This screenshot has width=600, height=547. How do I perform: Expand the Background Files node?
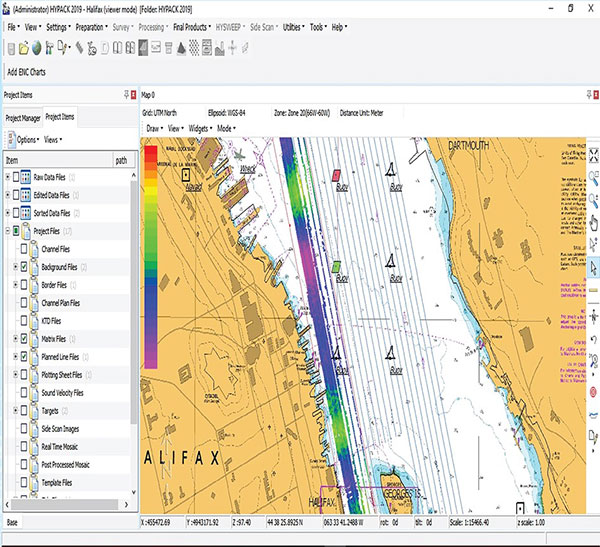(15, 267)
